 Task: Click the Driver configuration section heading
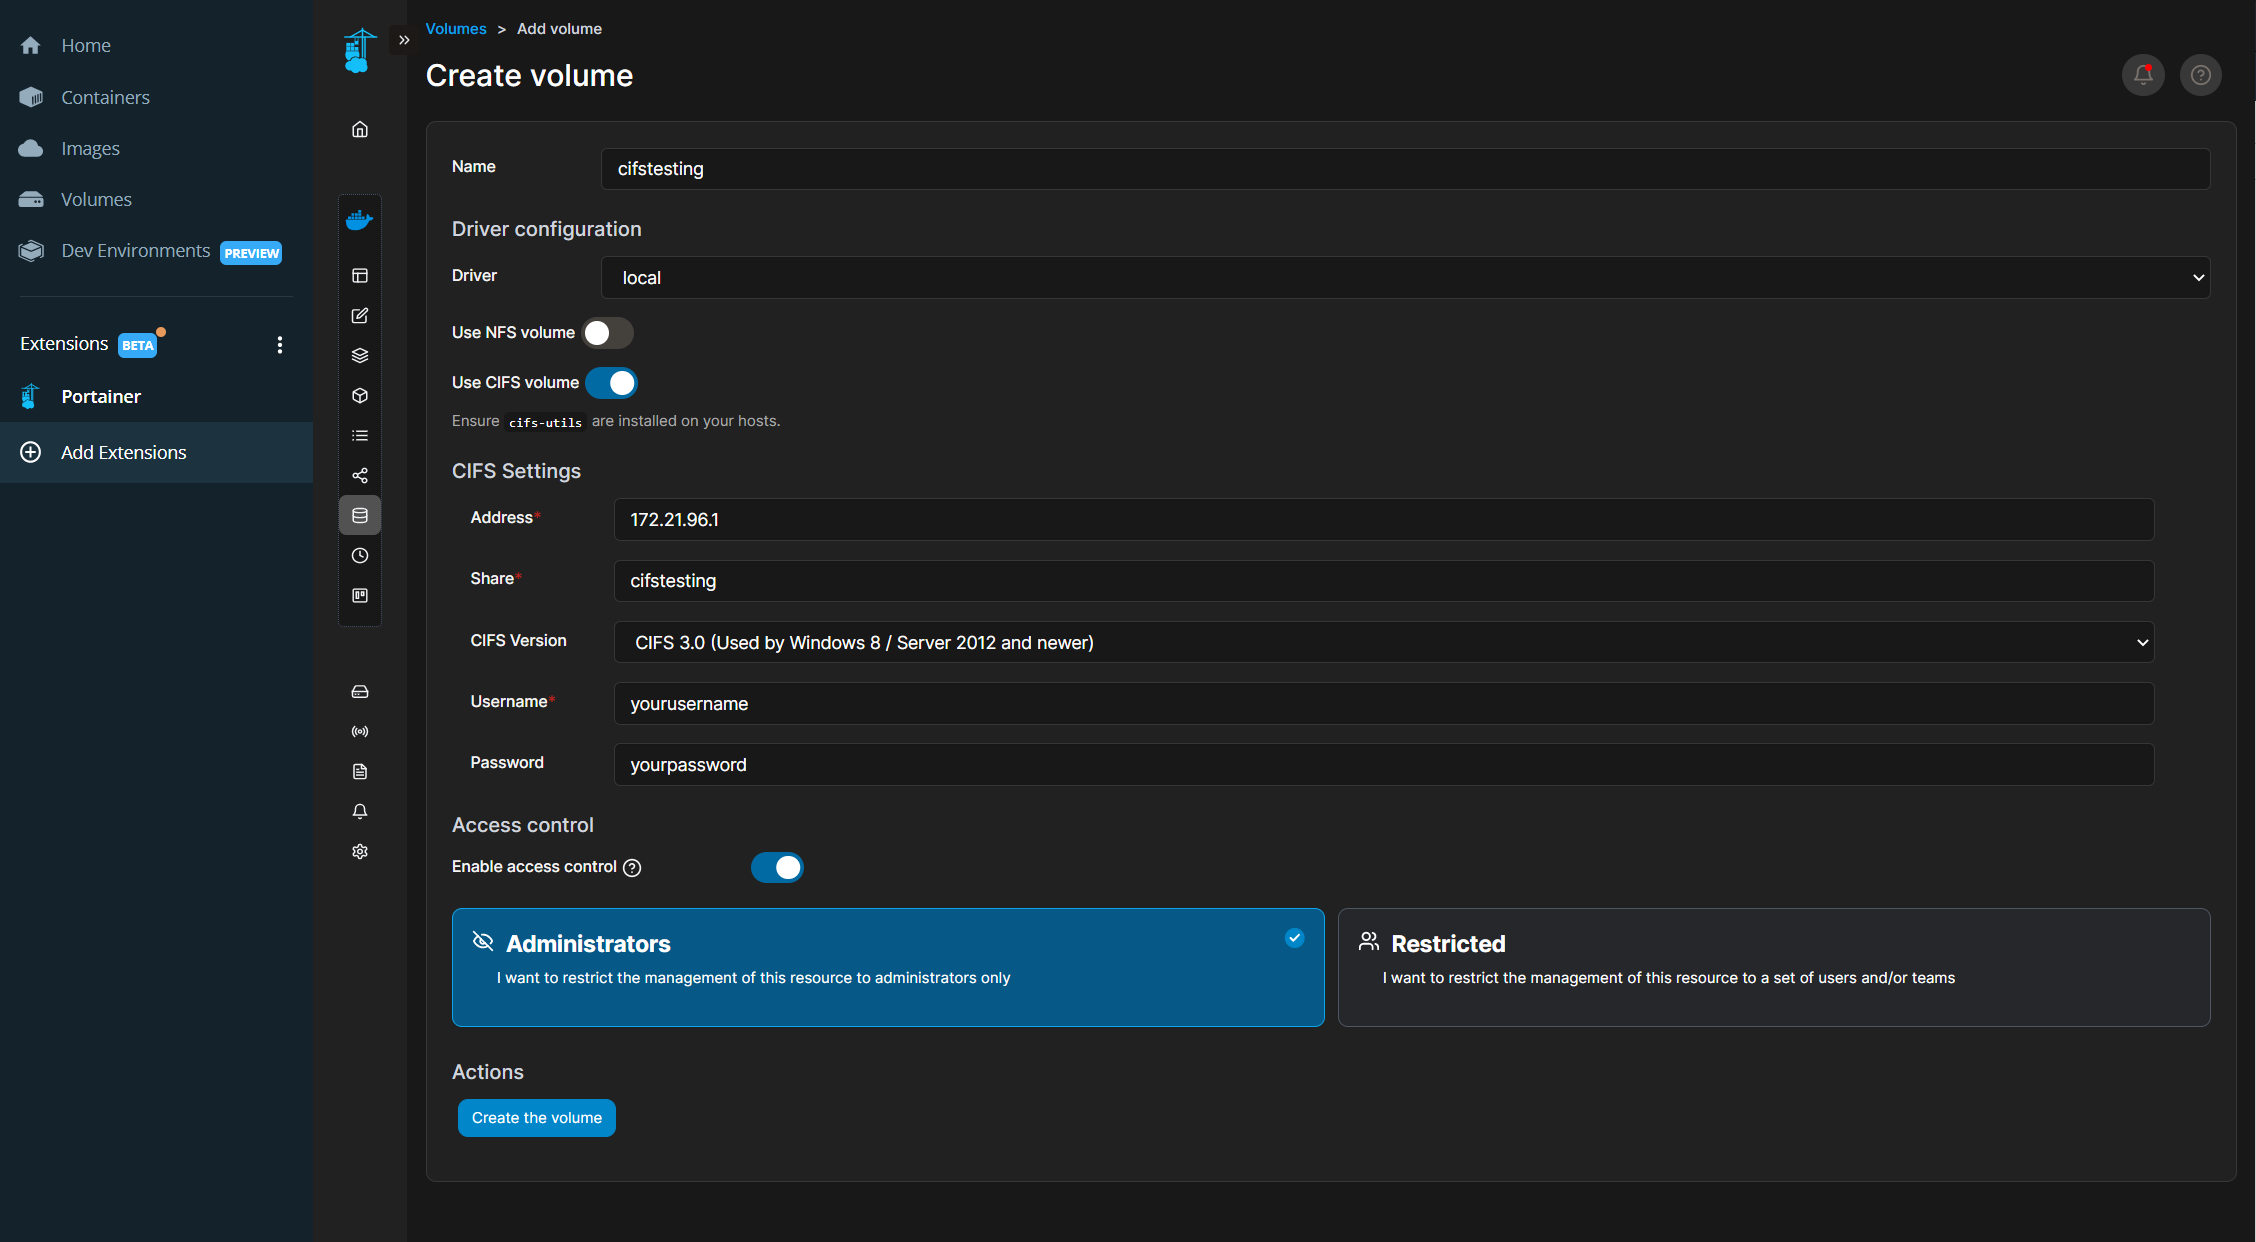point(547,229)
